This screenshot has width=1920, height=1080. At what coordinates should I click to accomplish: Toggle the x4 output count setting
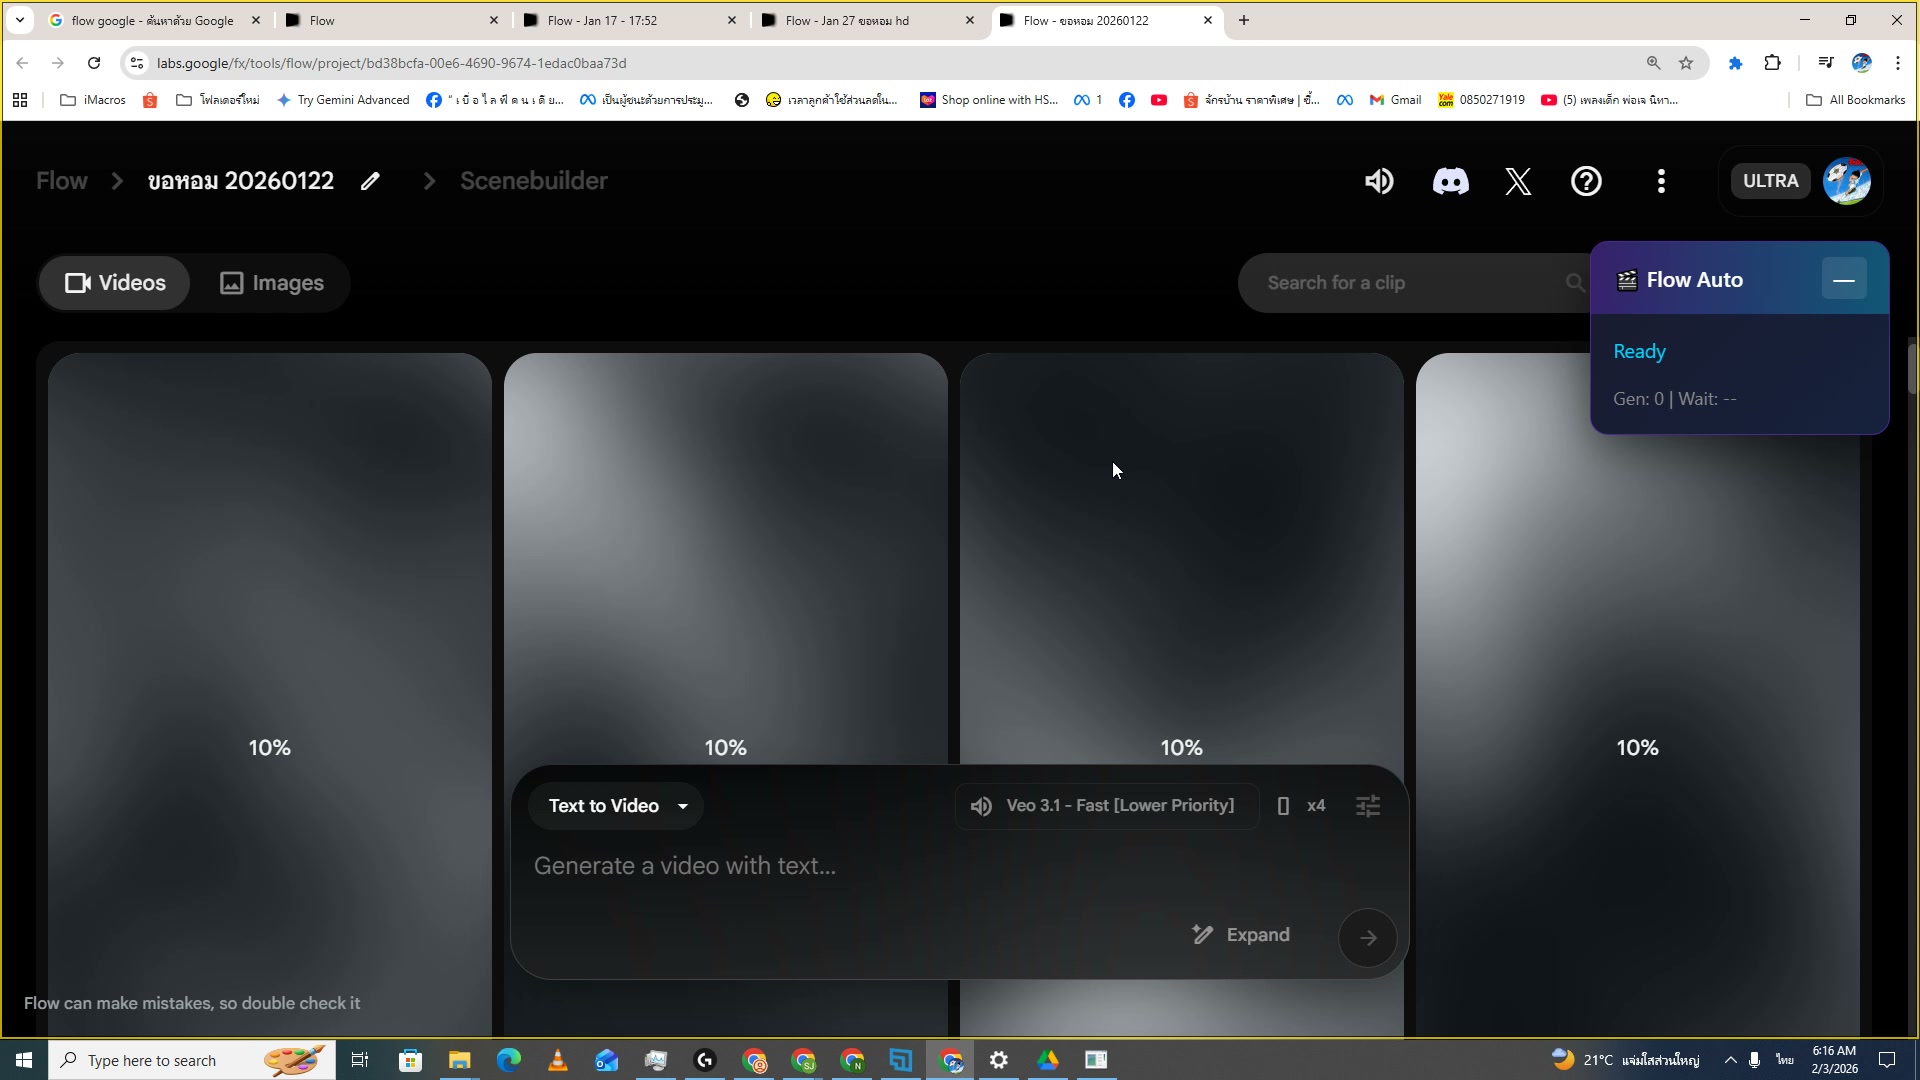[x=1317, y=805]
